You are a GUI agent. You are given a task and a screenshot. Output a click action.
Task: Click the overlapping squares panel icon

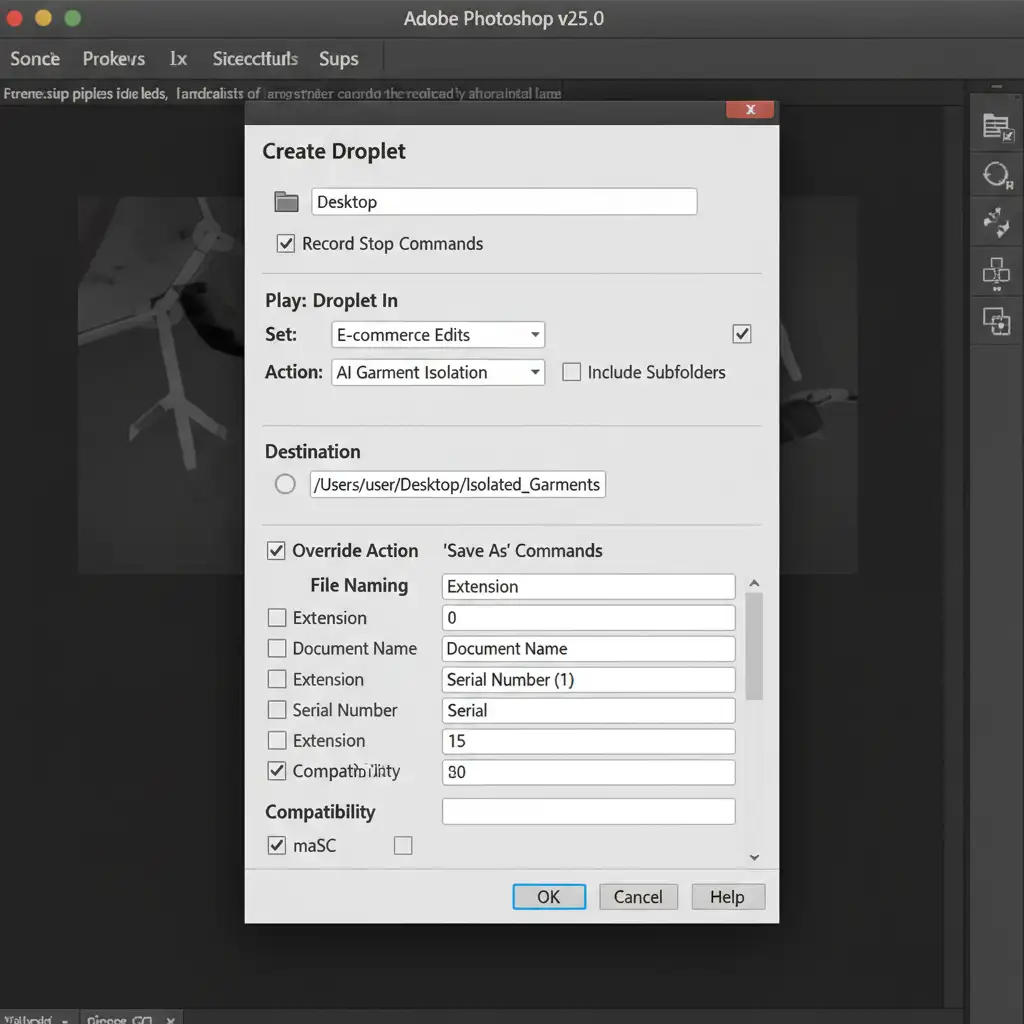pos(997,320)
